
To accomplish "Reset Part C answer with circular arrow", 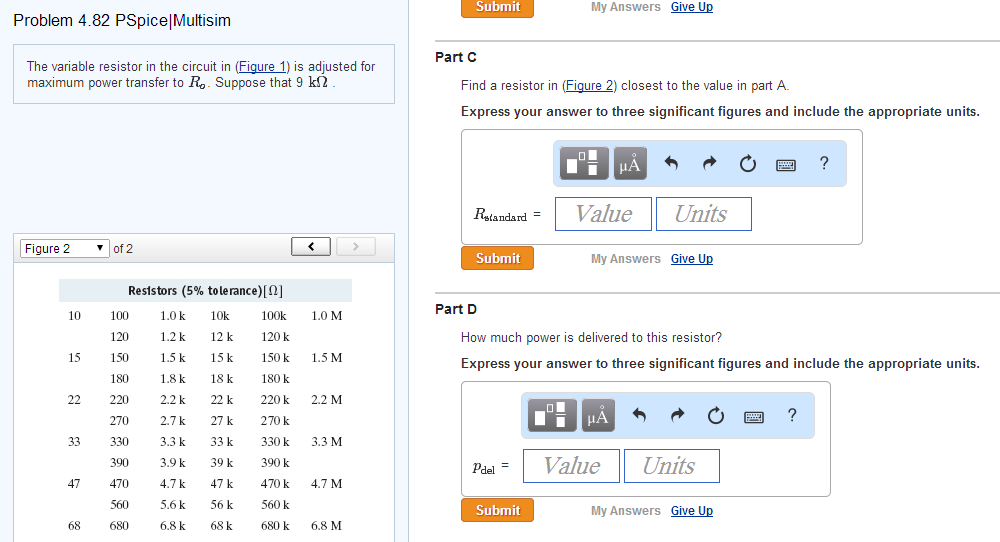I will (x=747, y=164).
